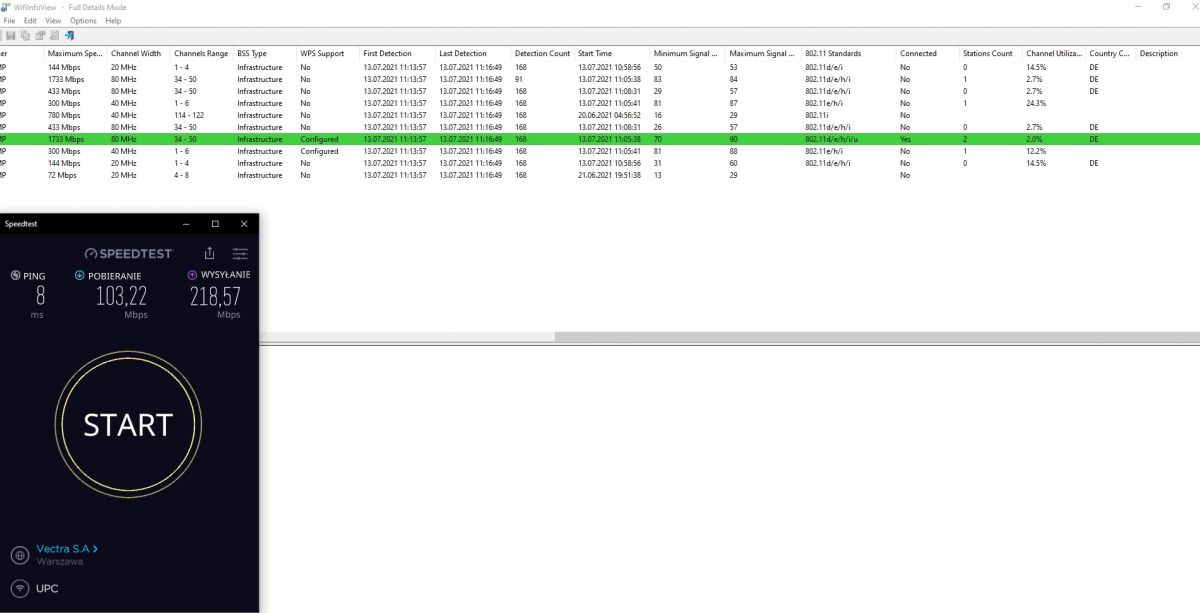Image resolution: width=1200 pixels, height=613 pixels.
Task: Sort by Channel Width column header
Action: pyautogui.click(x=136, y=53)
